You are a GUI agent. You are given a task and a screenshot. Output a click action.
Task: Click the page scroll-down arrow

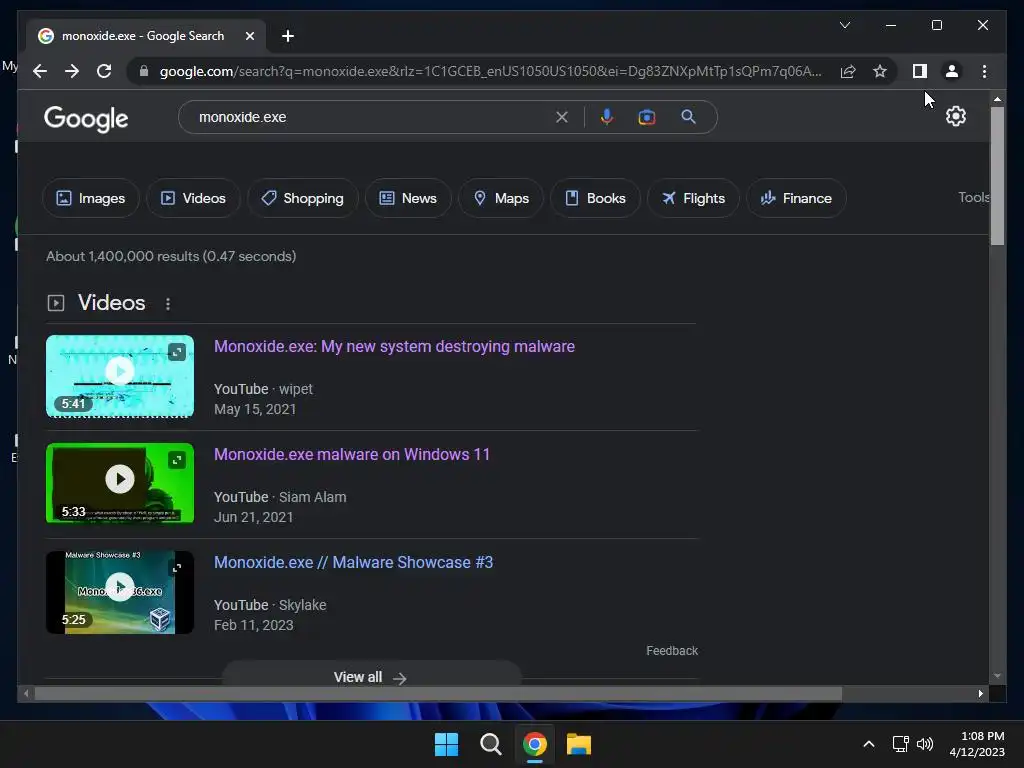pos(997,676)
